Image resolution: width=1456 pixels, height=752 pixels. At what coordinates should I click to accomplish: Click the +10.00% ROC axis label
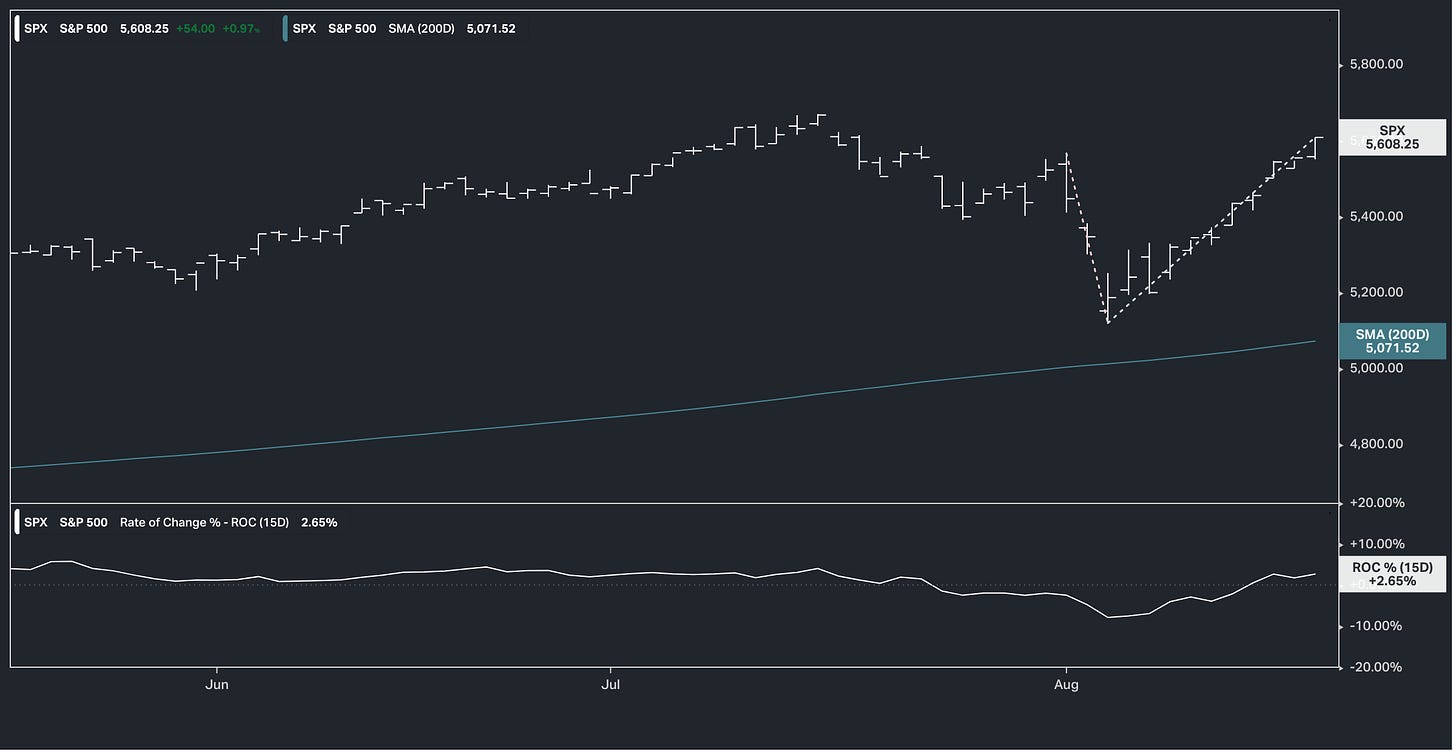pyautogui.click(x=1375, y=544)
